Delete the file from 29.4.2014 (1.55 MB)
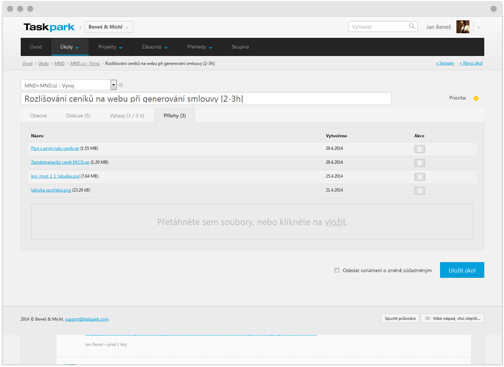 point(419,149)
